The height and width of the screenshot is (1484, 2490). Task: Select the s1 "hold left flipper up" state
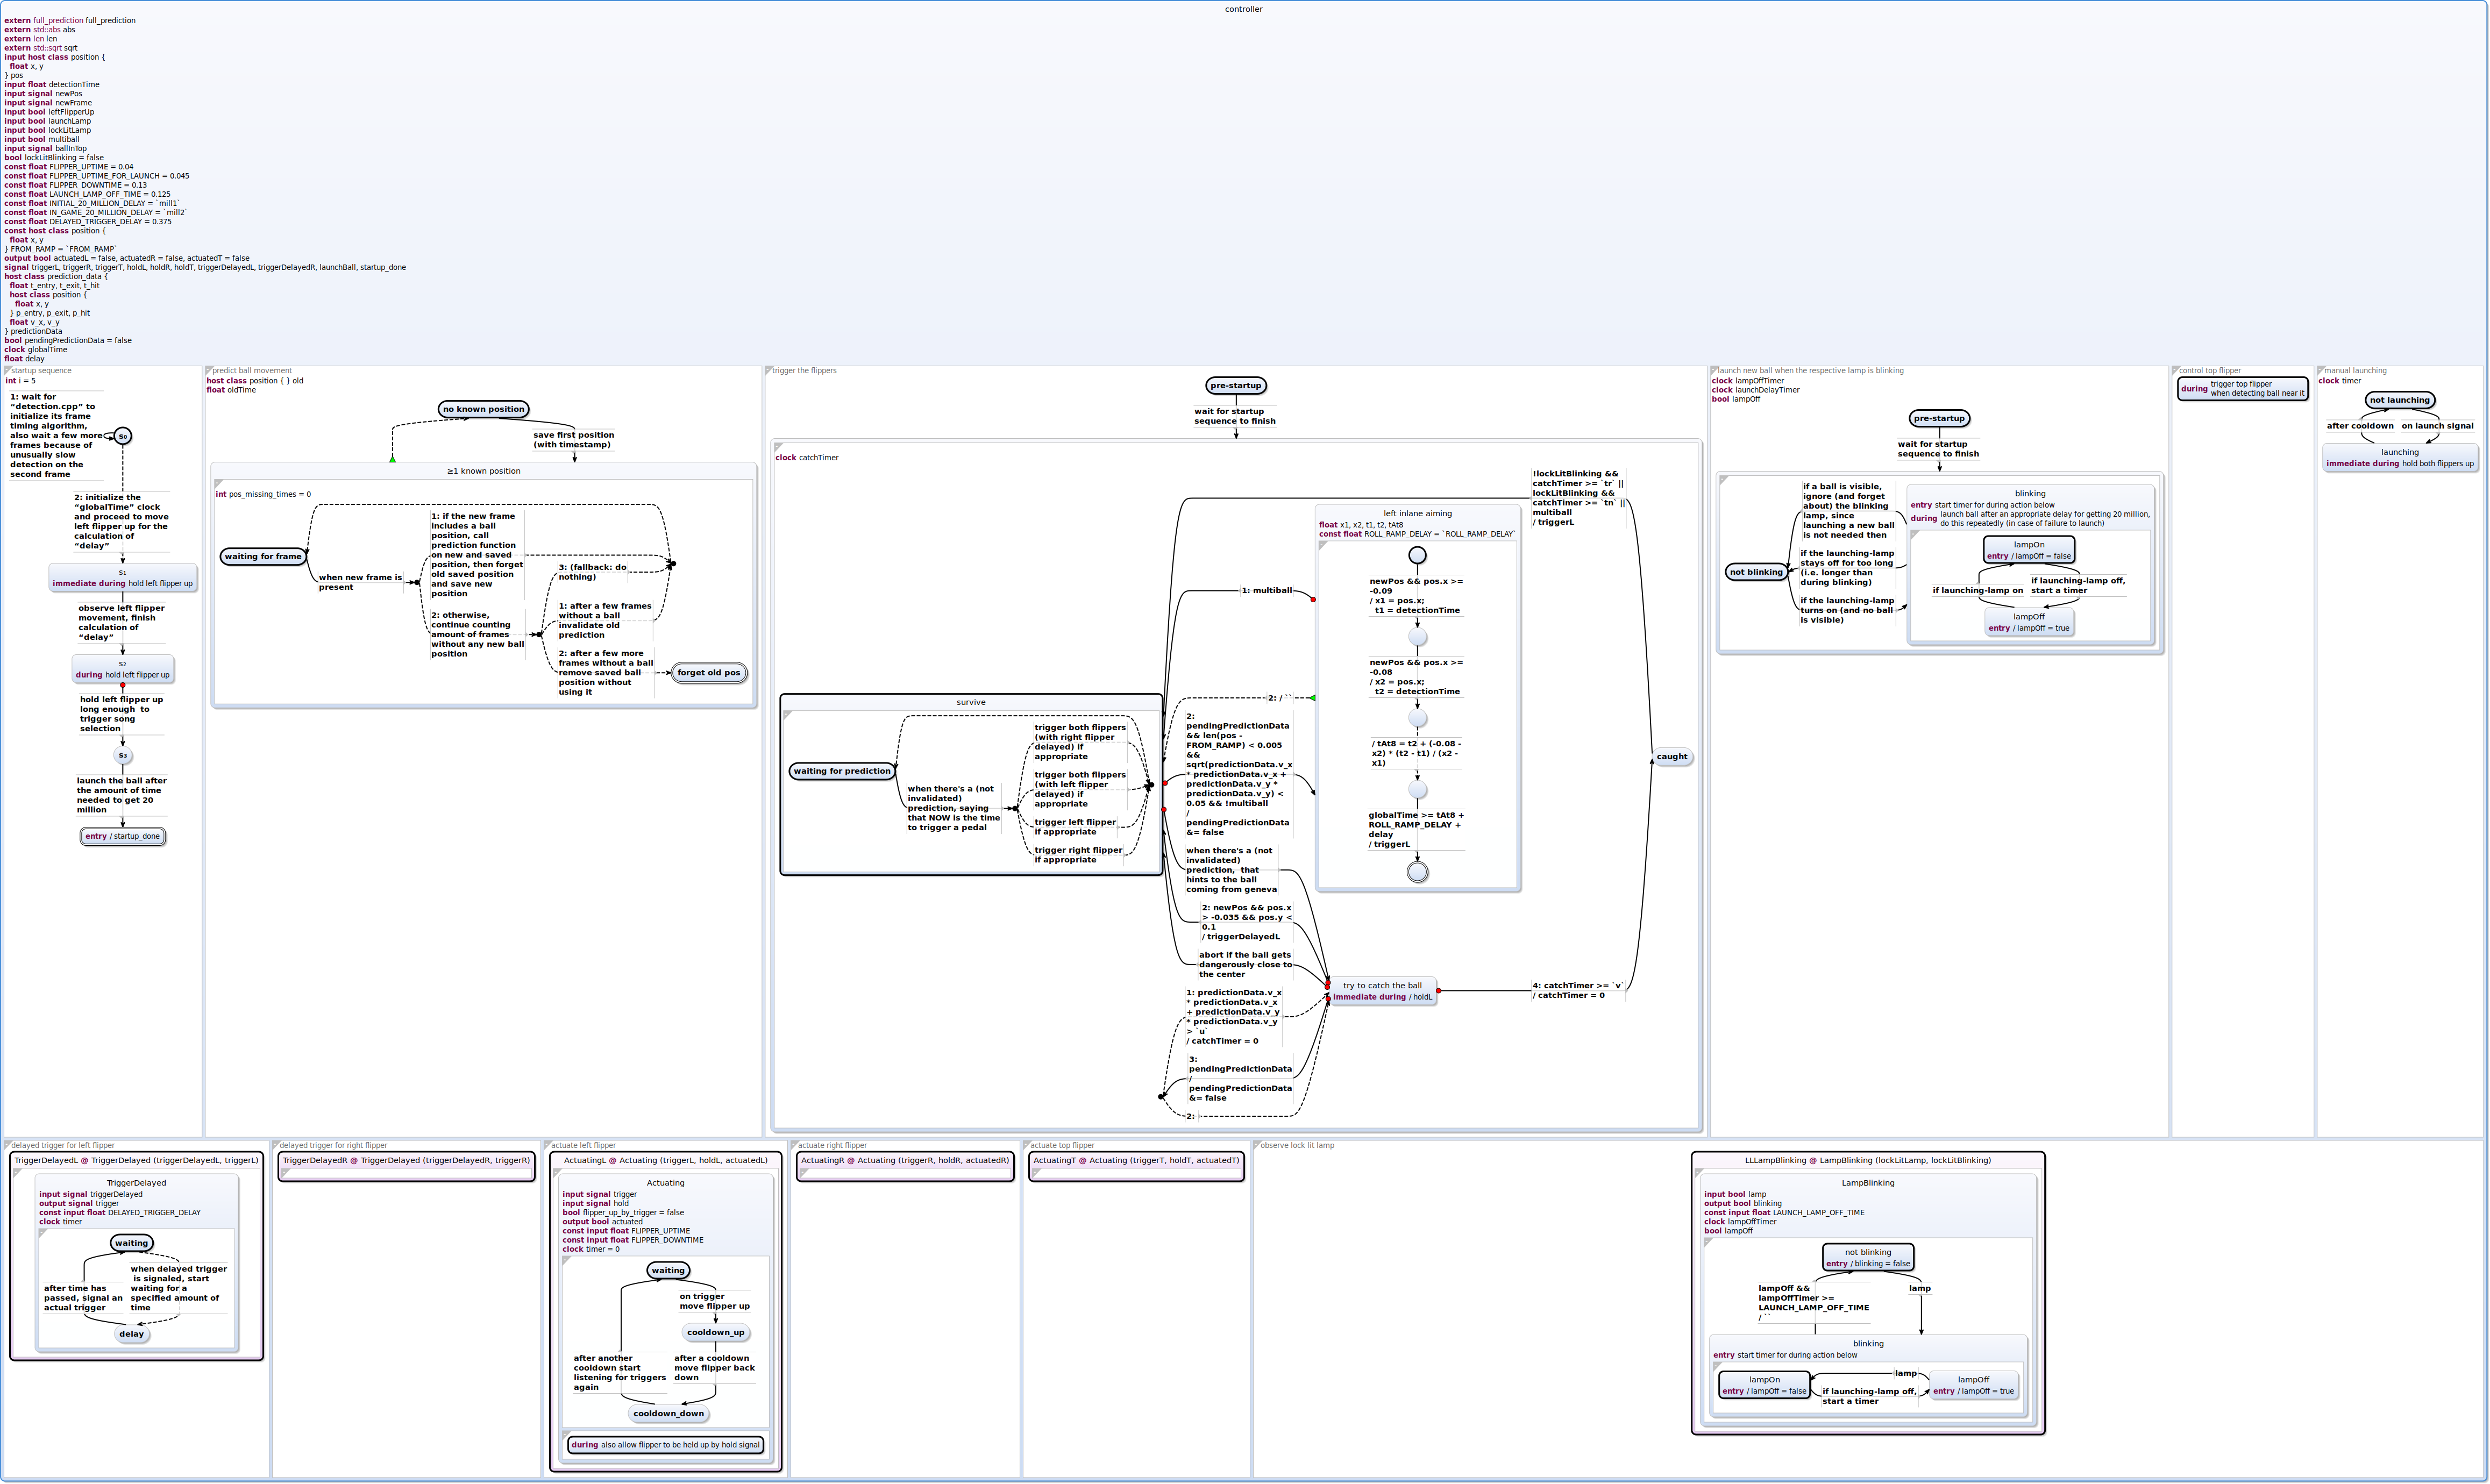click(123, 578)
